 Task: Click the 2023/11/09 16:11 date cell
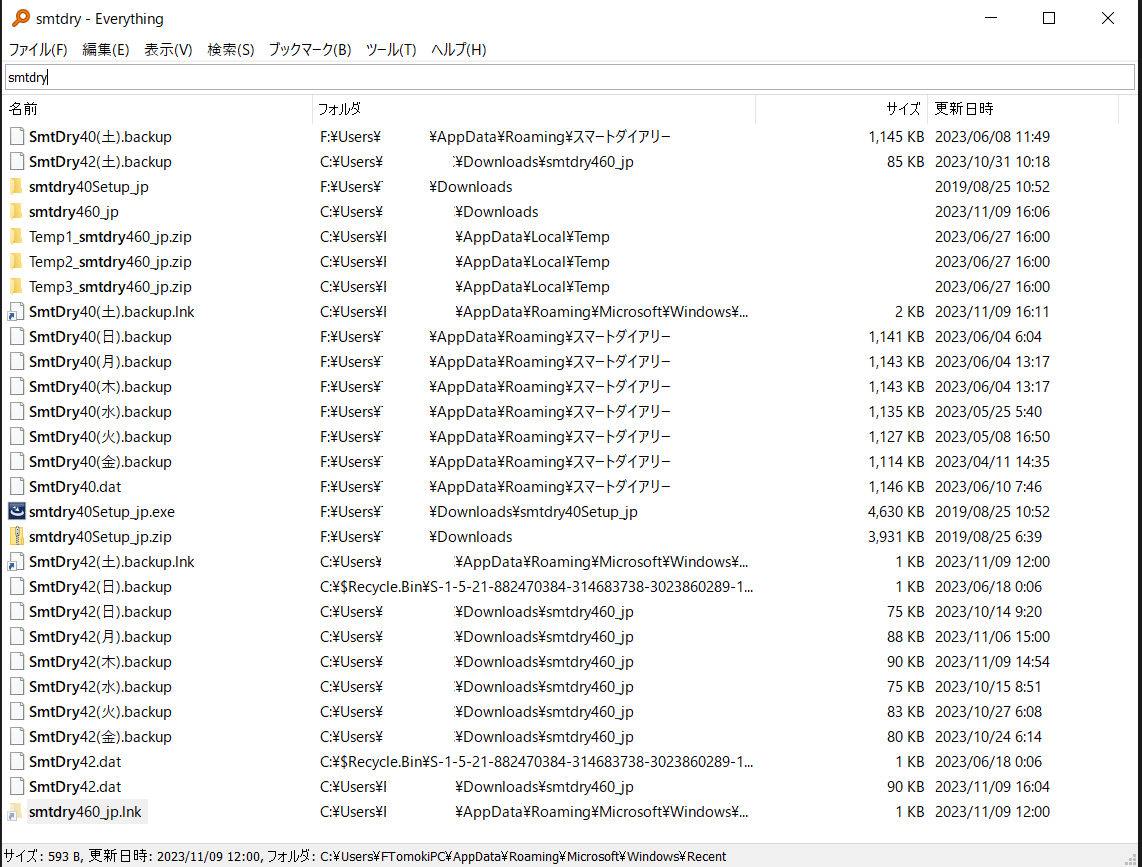(992, 312)
